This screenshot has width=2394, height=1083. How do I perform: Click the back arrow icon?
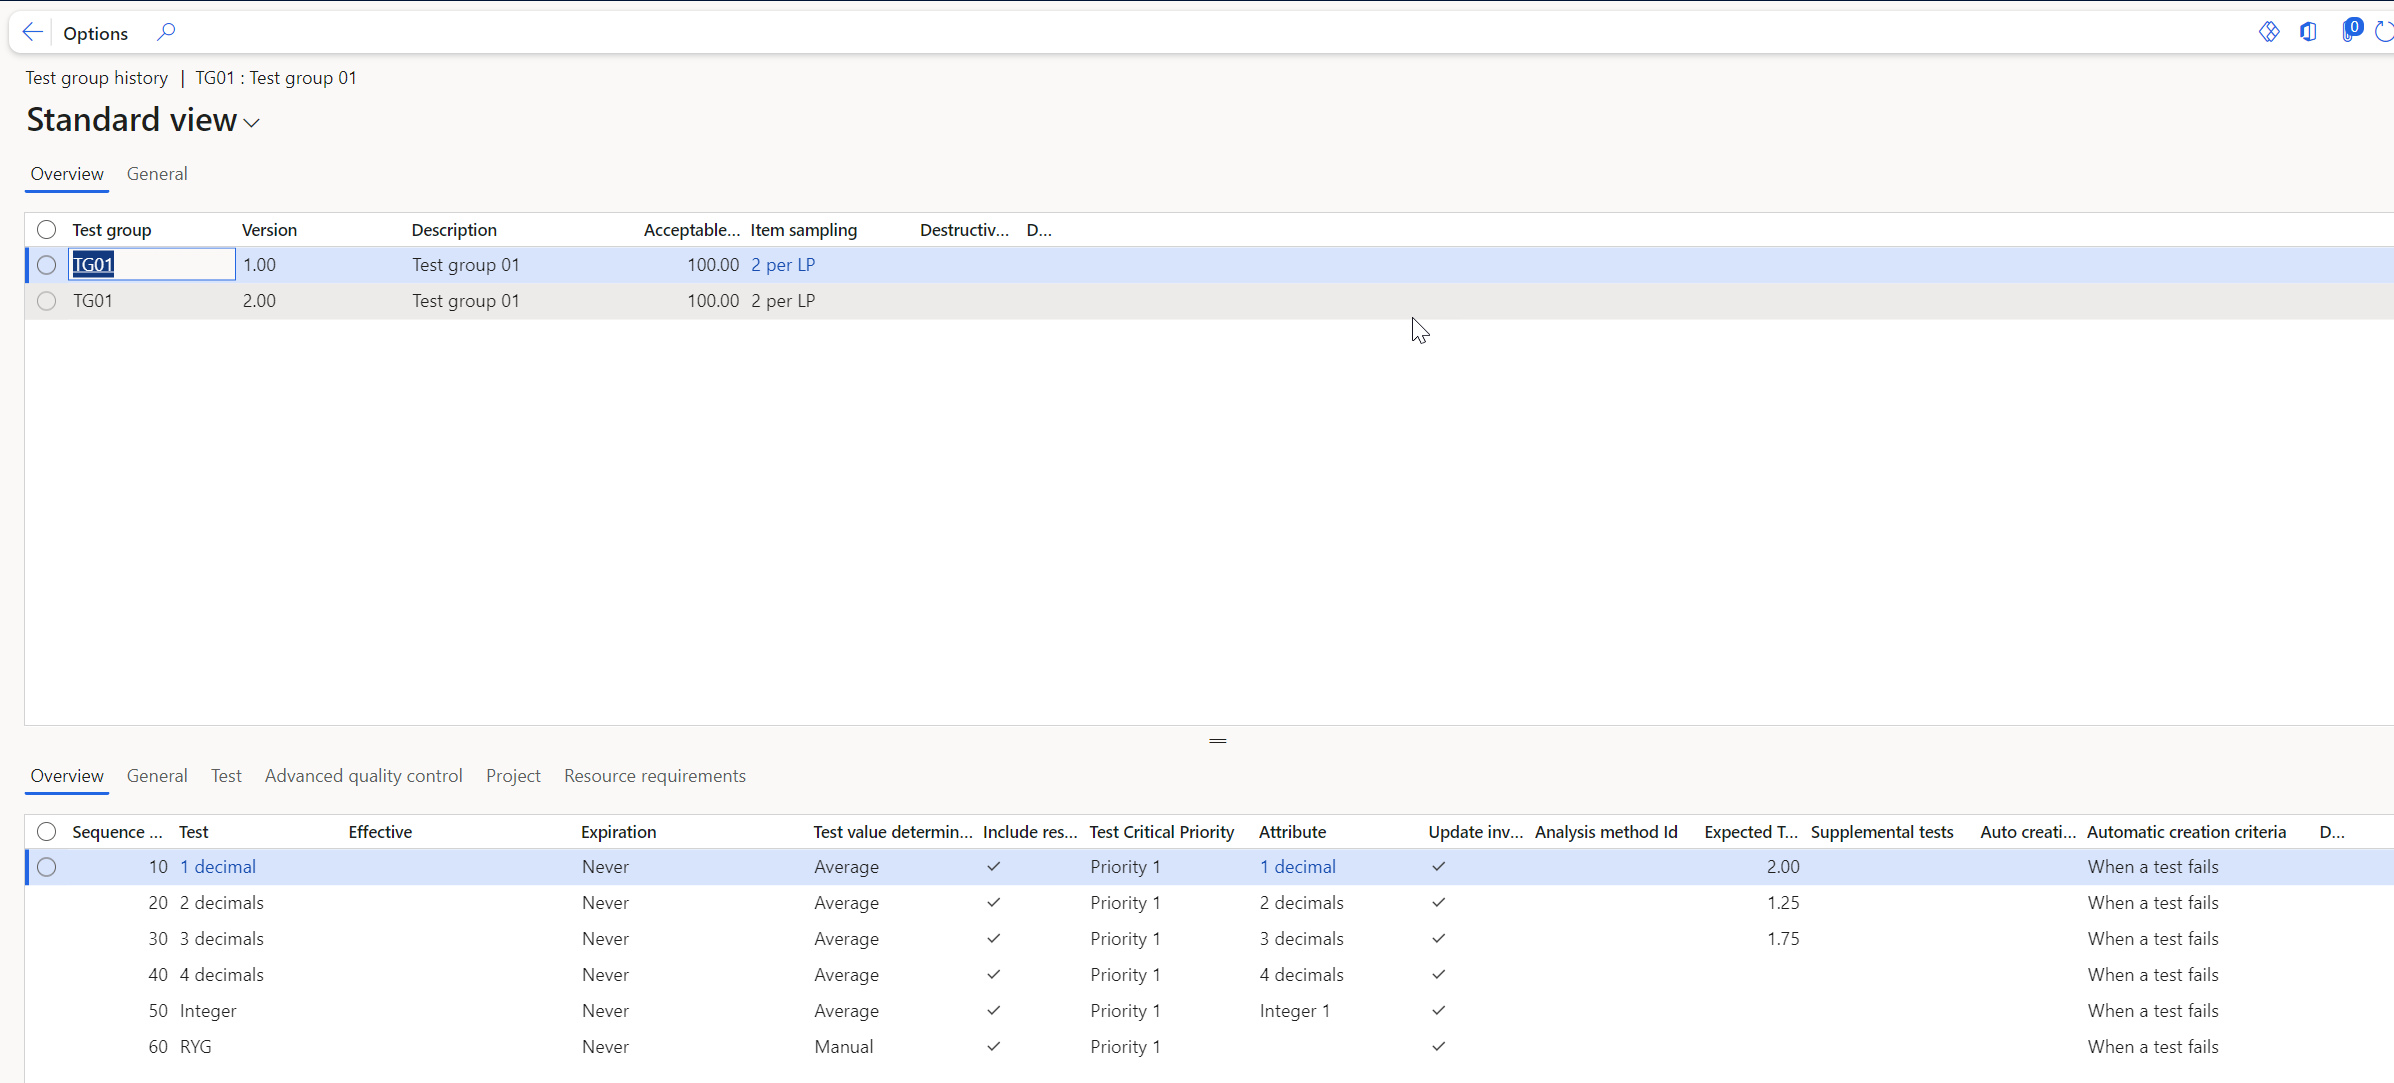[32, 32]
